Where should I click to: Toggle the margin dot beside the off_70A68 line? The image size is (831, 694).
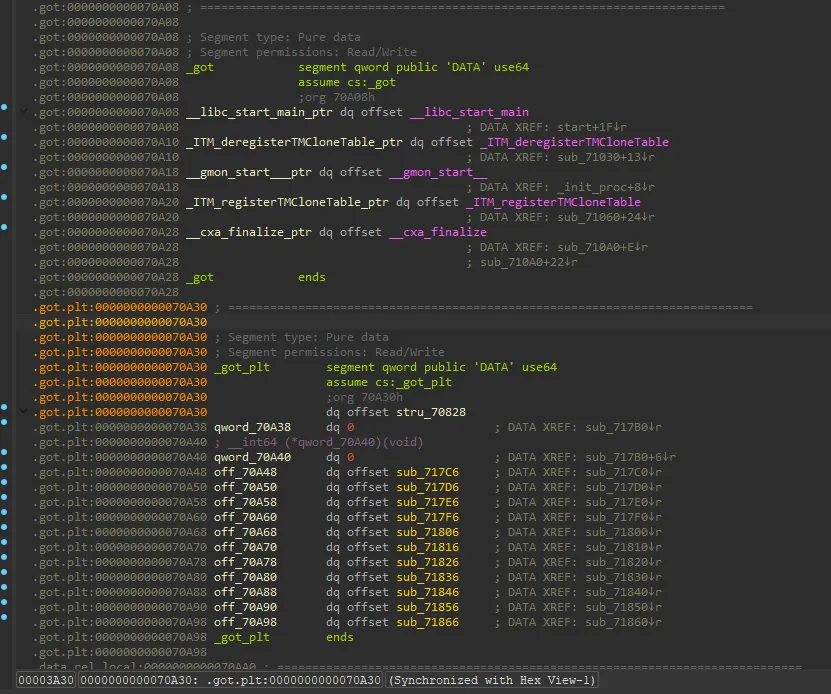pos(4,527)
